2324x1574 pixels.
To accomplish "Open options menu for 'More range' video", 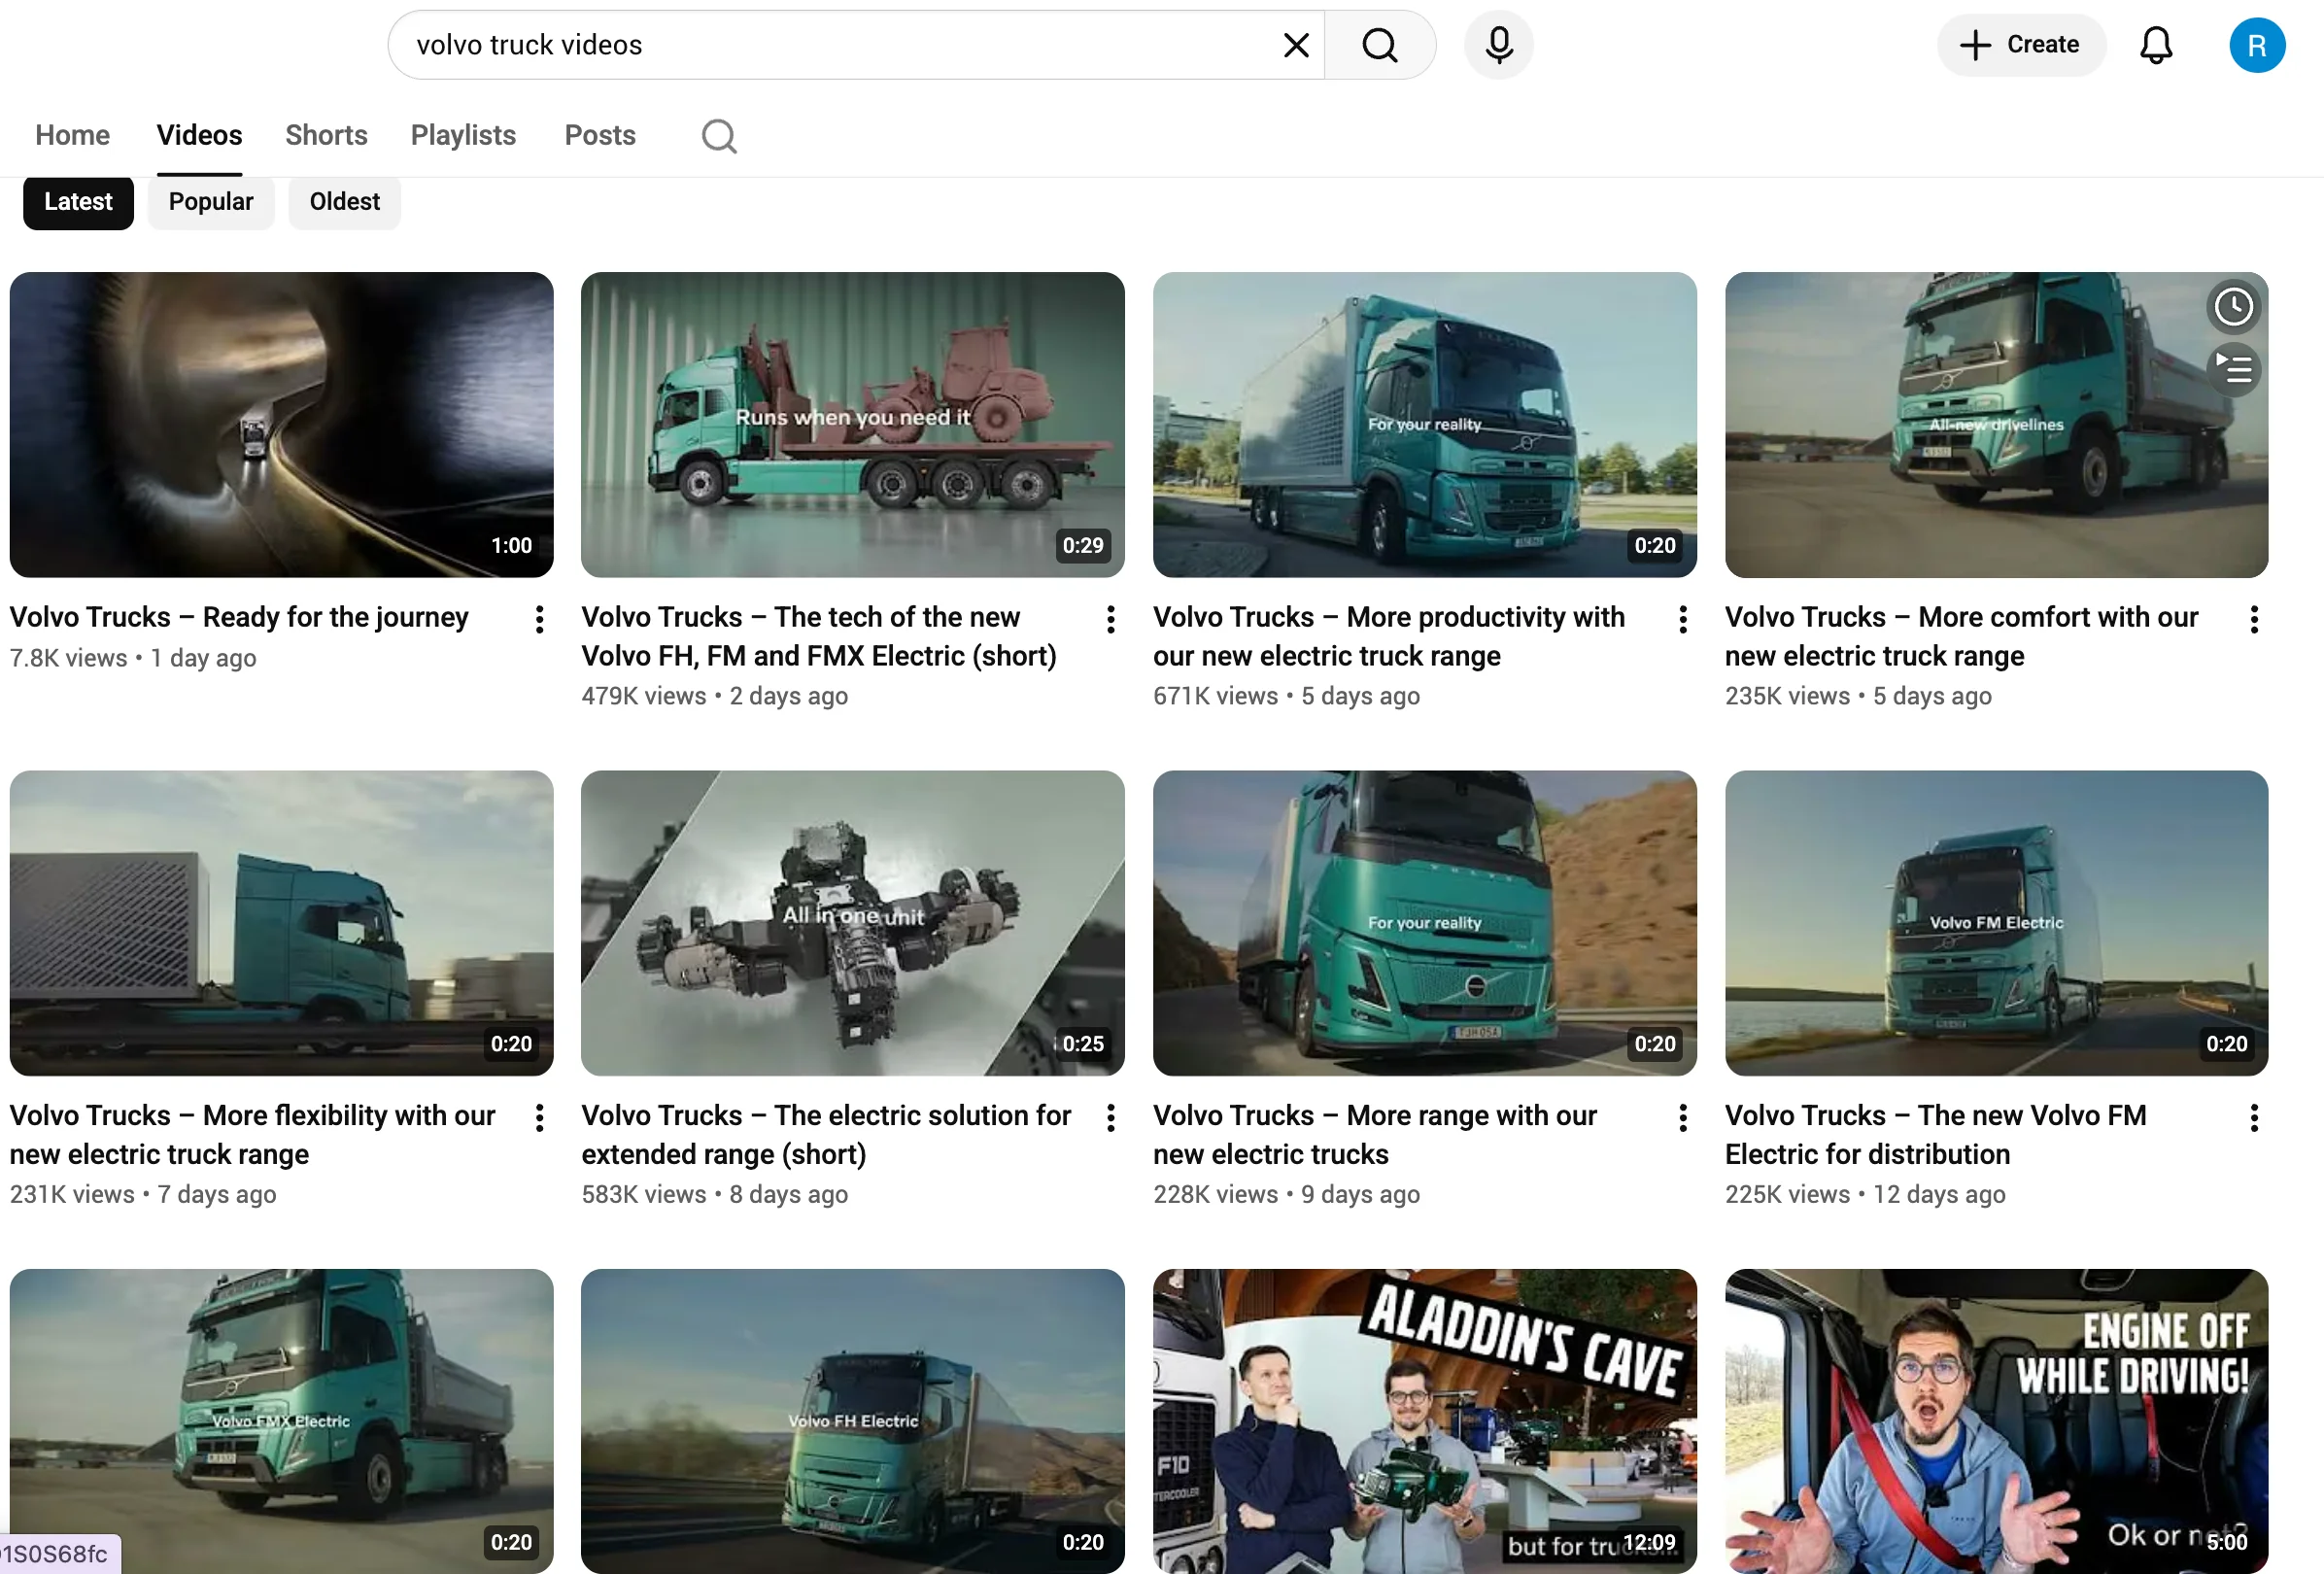I will coord(1683,1118).
